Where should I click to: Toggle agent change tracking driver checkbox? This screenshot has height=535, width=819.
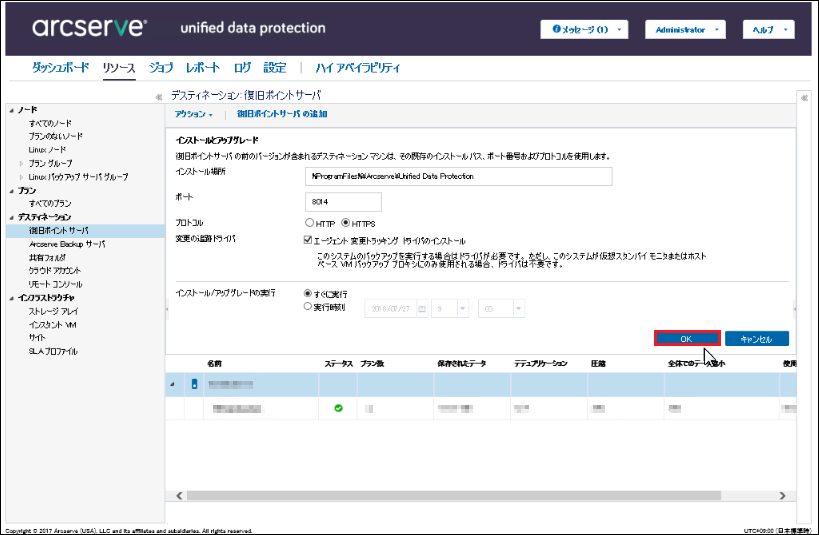(308, 240)
